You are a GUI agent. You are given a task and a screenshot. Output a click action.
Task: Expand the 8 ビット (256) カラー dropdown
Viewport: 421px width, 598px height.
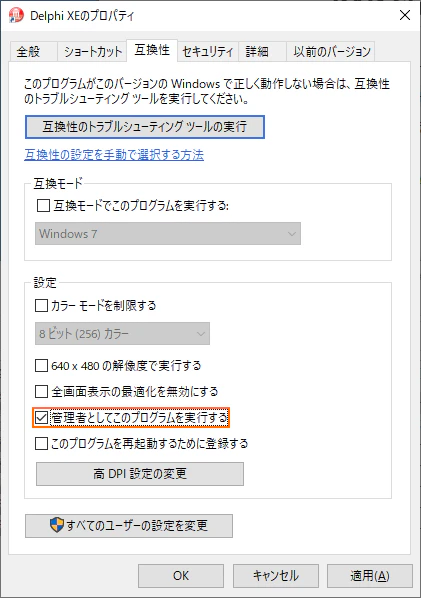(x=122, y=334)
